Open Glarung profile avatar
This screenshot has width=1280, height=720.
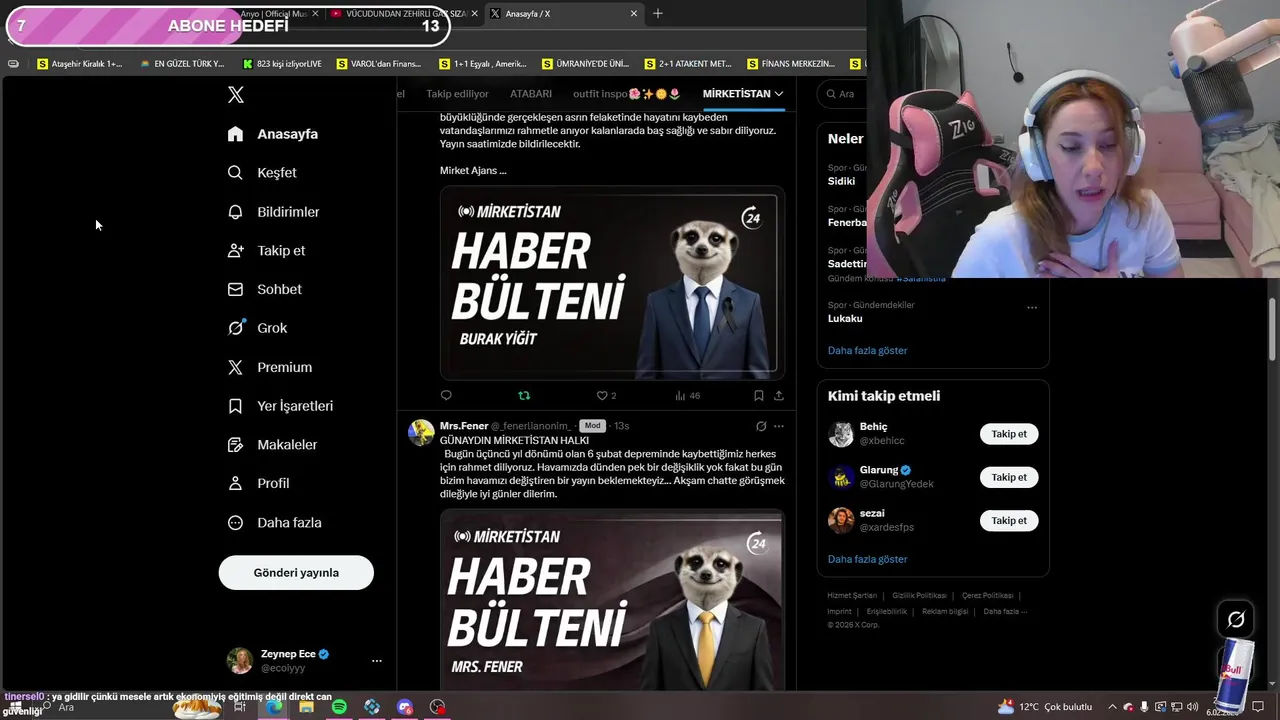(841, 477)
